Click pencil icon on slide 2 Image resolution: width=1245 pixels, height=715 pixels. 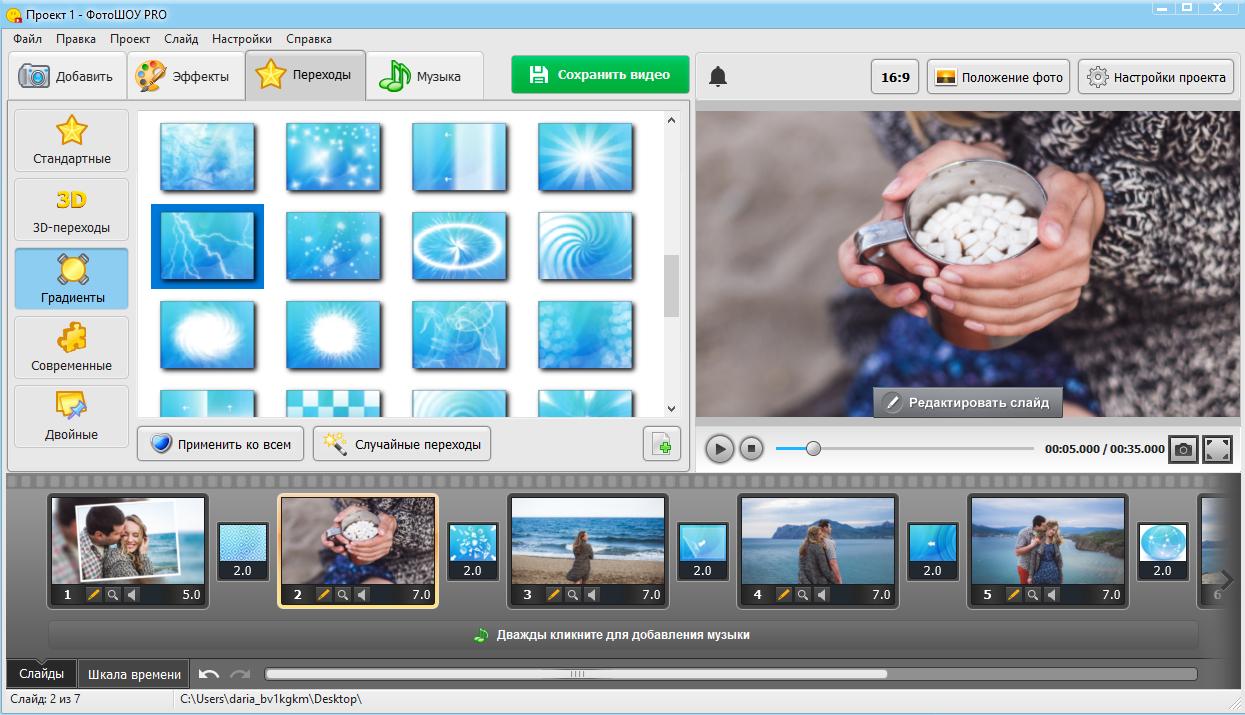pos(323,594)
